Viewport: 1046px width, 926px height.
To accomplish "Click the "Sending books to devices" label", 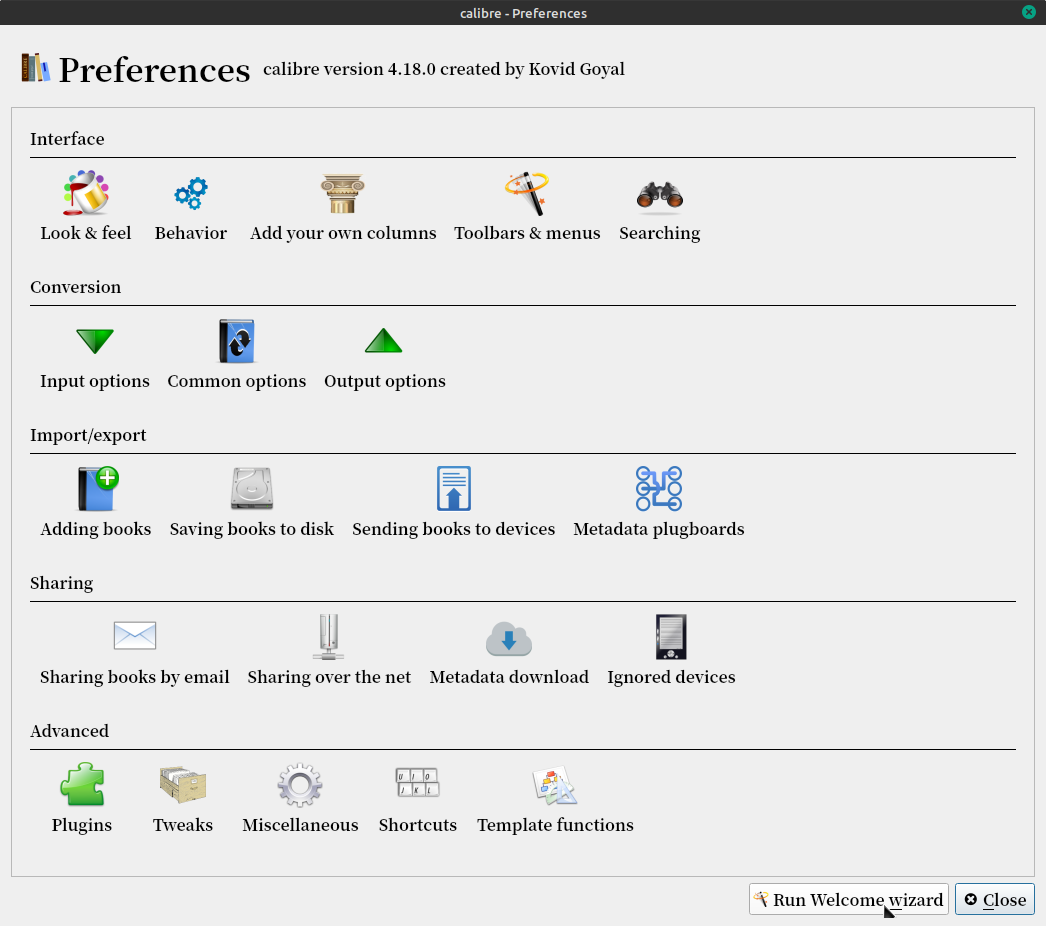I will [x=454, y=529].
